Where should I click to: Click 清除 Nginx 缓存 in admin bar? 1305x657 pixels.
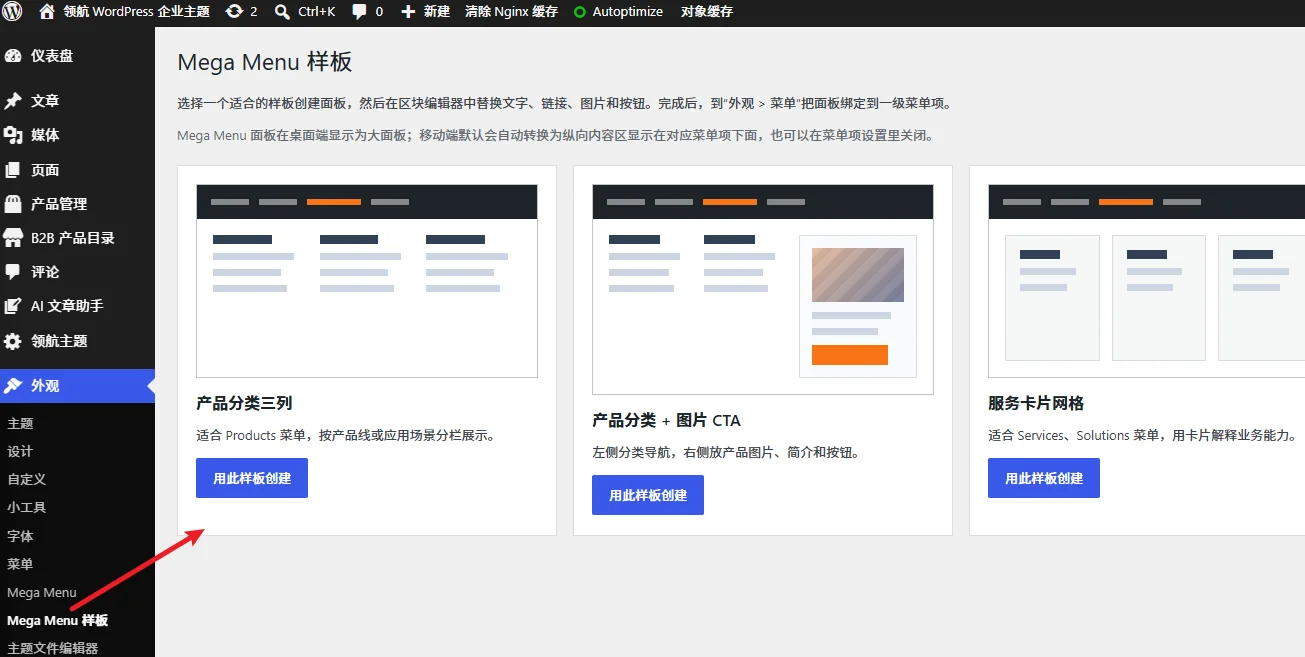coord(511,12)
